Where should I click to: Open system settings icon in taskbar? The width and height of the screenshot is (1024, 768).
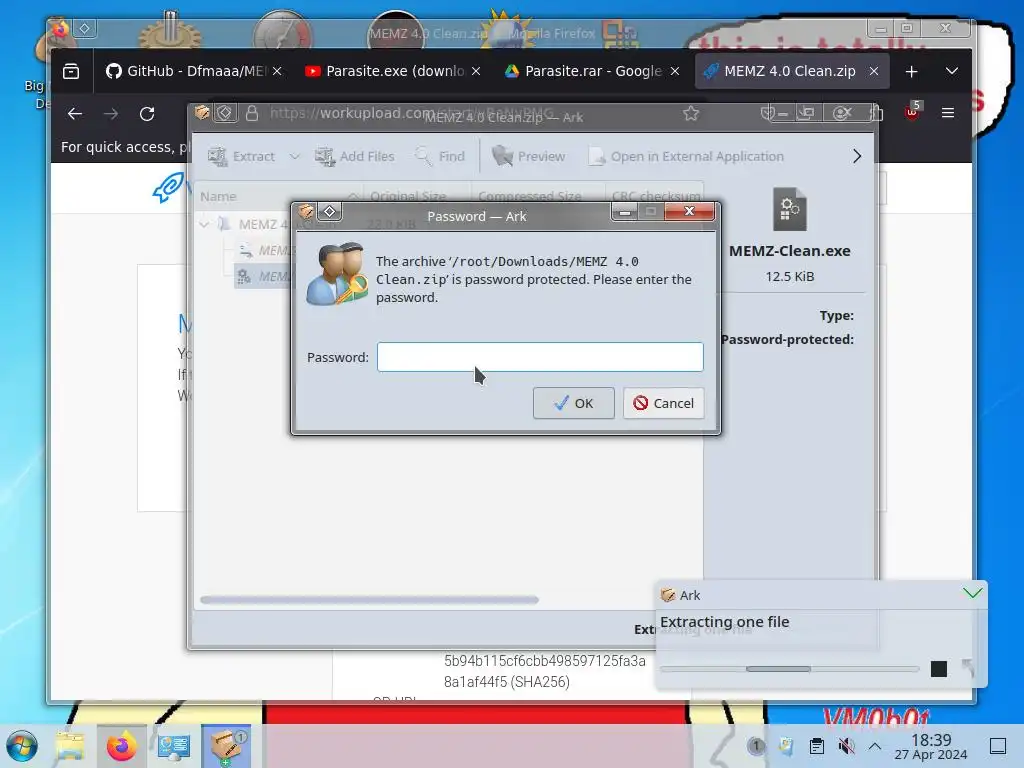[x=173, y=746]
